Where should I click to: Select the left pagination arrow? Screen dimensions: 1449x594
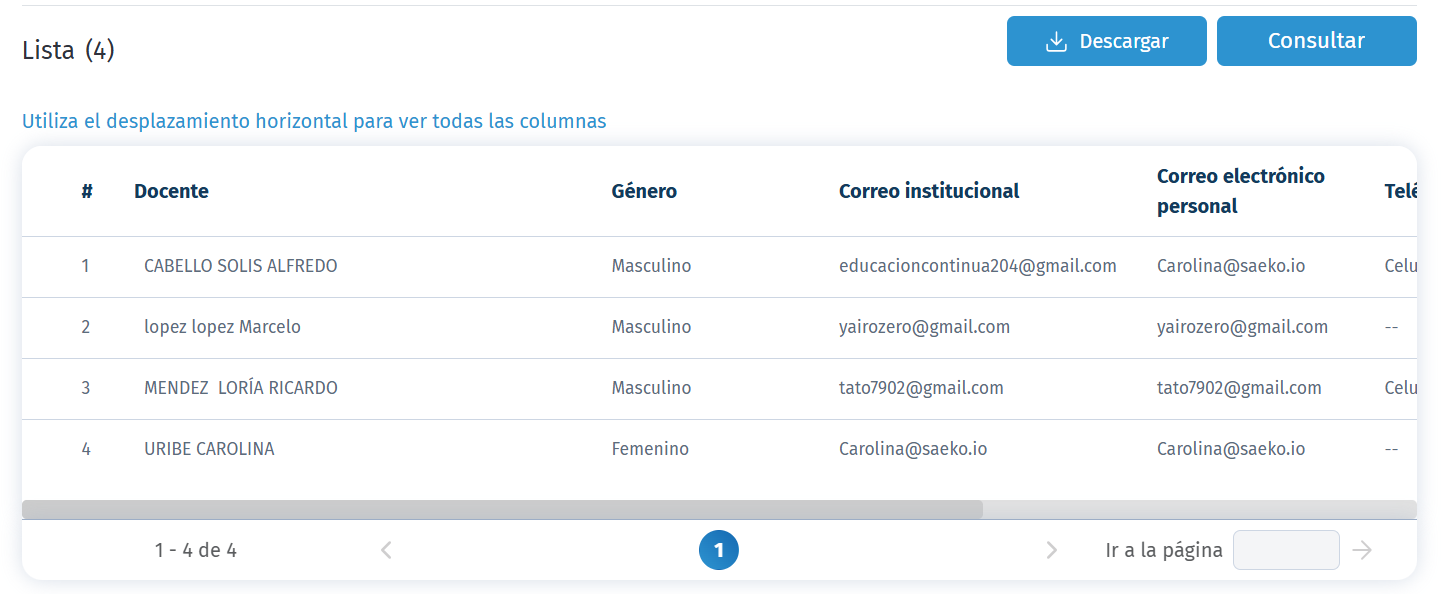click(385, 549)
